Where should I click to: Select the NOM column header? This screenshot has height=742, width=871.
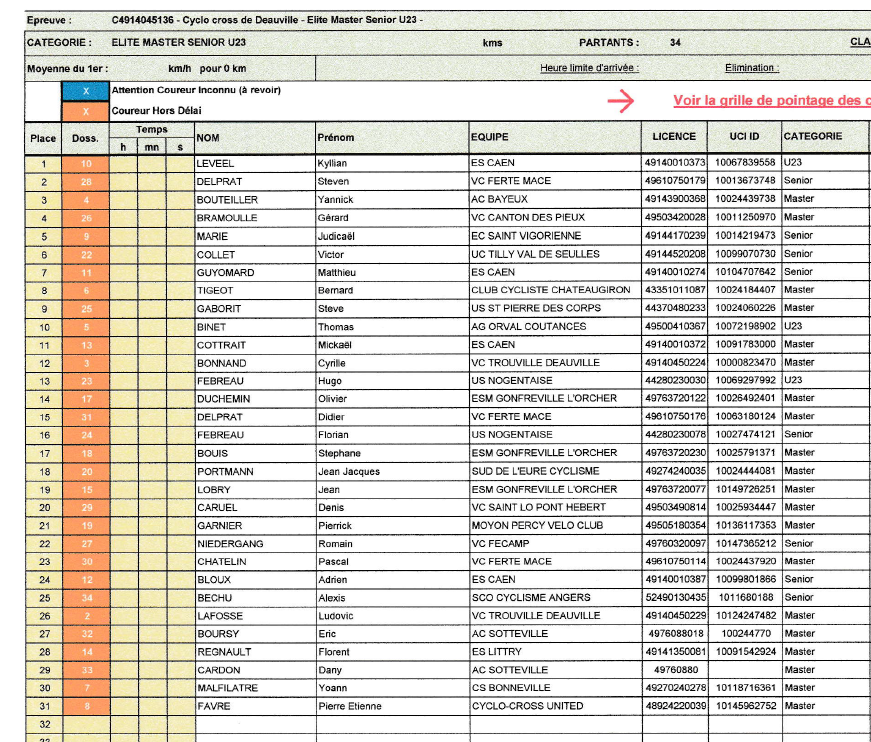click(x=255, y=138)
